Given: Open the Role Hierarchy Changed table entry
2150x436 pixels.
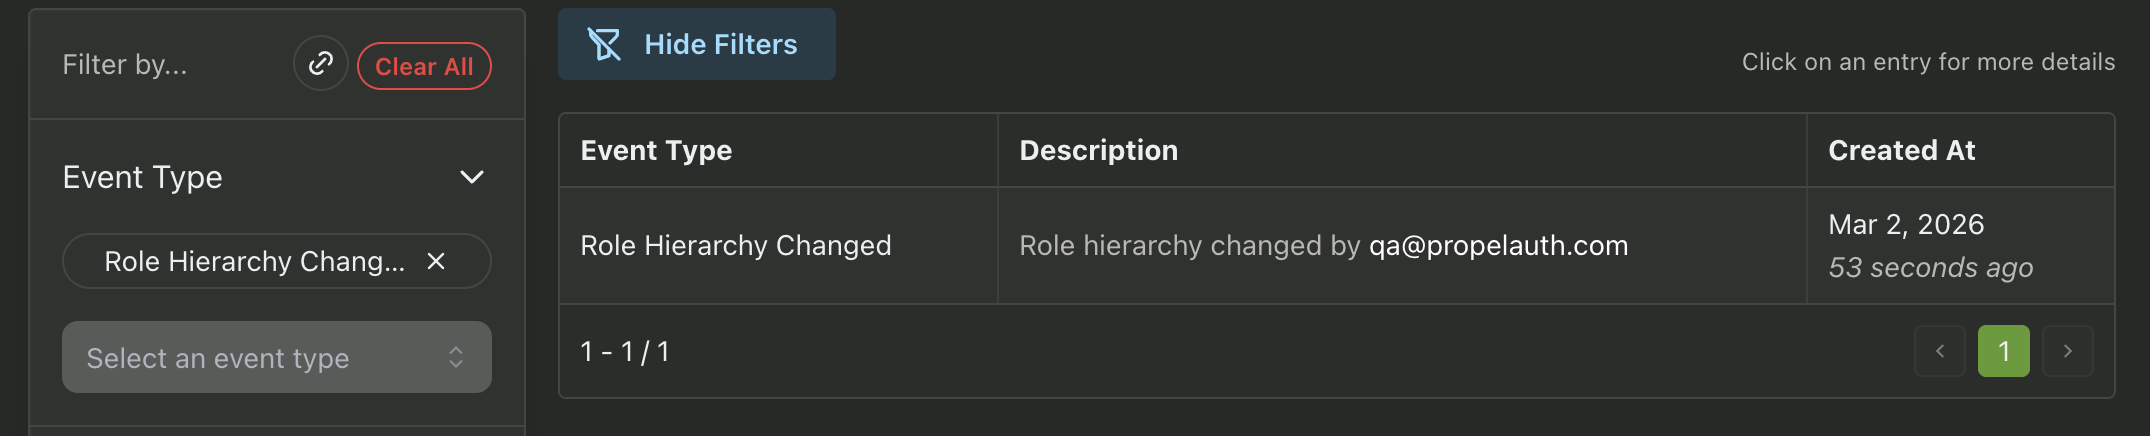Looking at the screenshot, I should (735, 245).
